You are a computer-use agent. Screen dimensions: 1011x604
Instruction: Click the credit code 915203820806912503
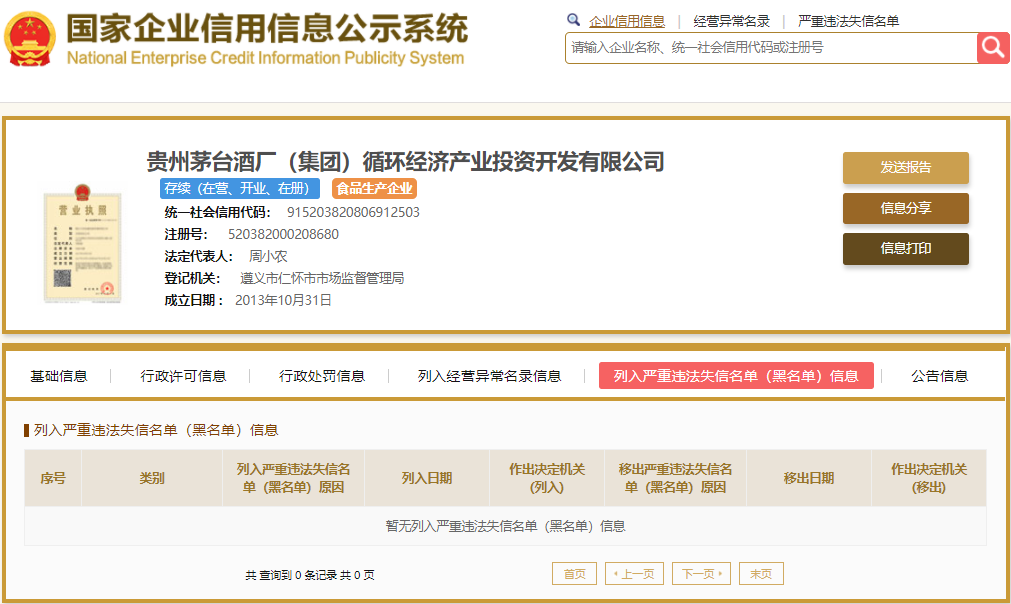[353, 213]
